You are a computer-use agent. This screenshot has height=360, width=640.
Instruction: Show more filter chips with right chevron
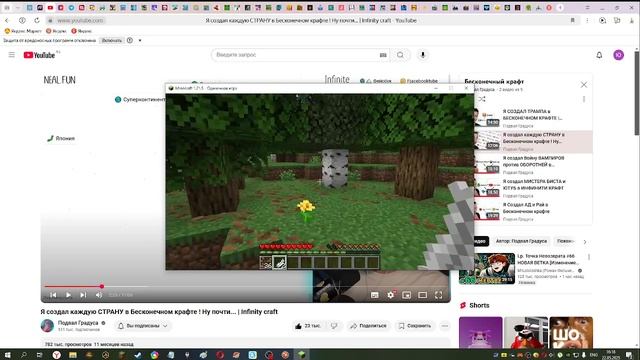tap(584, 242)
